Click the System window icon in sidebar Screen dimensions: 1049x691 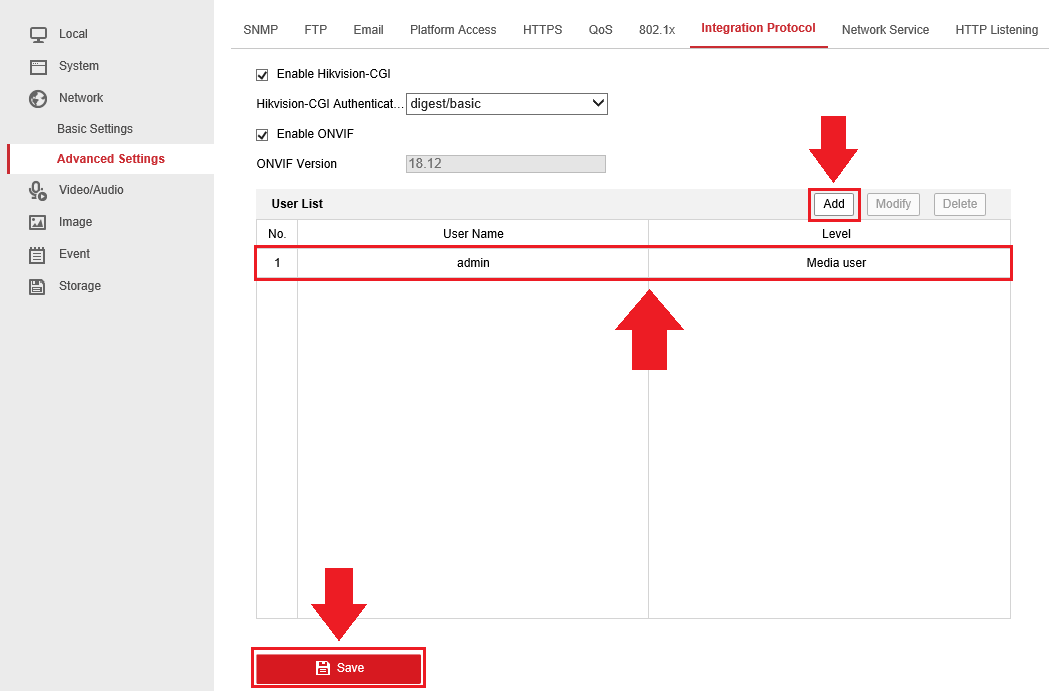point(38,67)
